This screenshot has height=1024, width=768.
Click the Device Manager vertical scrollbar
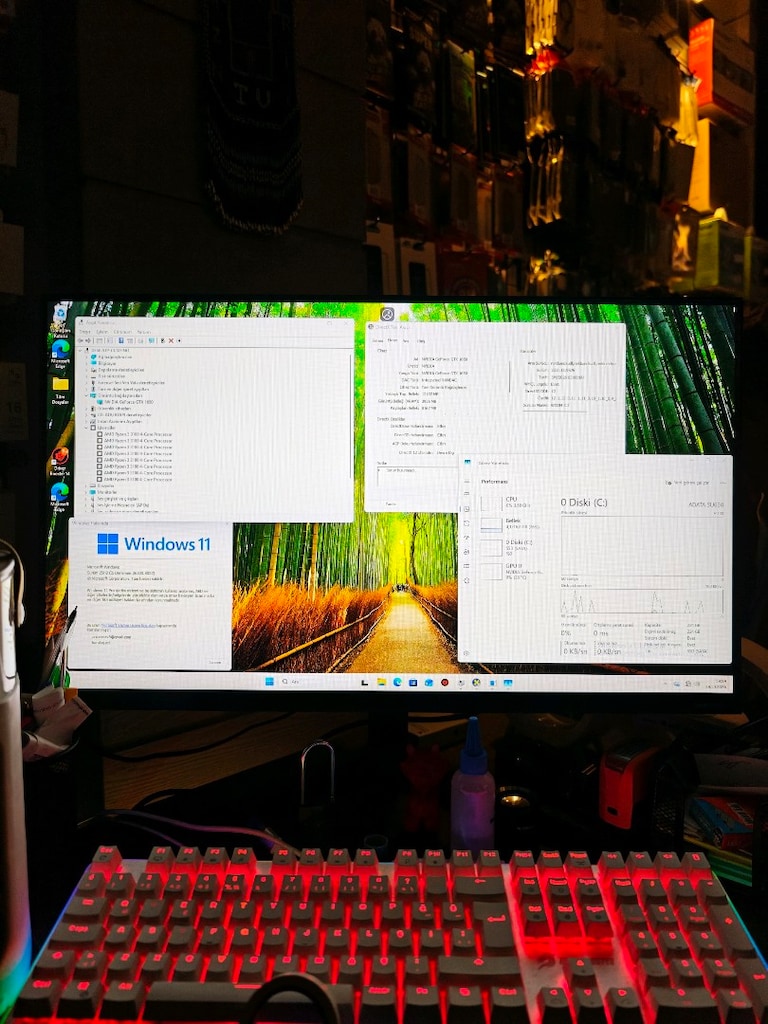point(351,416)
